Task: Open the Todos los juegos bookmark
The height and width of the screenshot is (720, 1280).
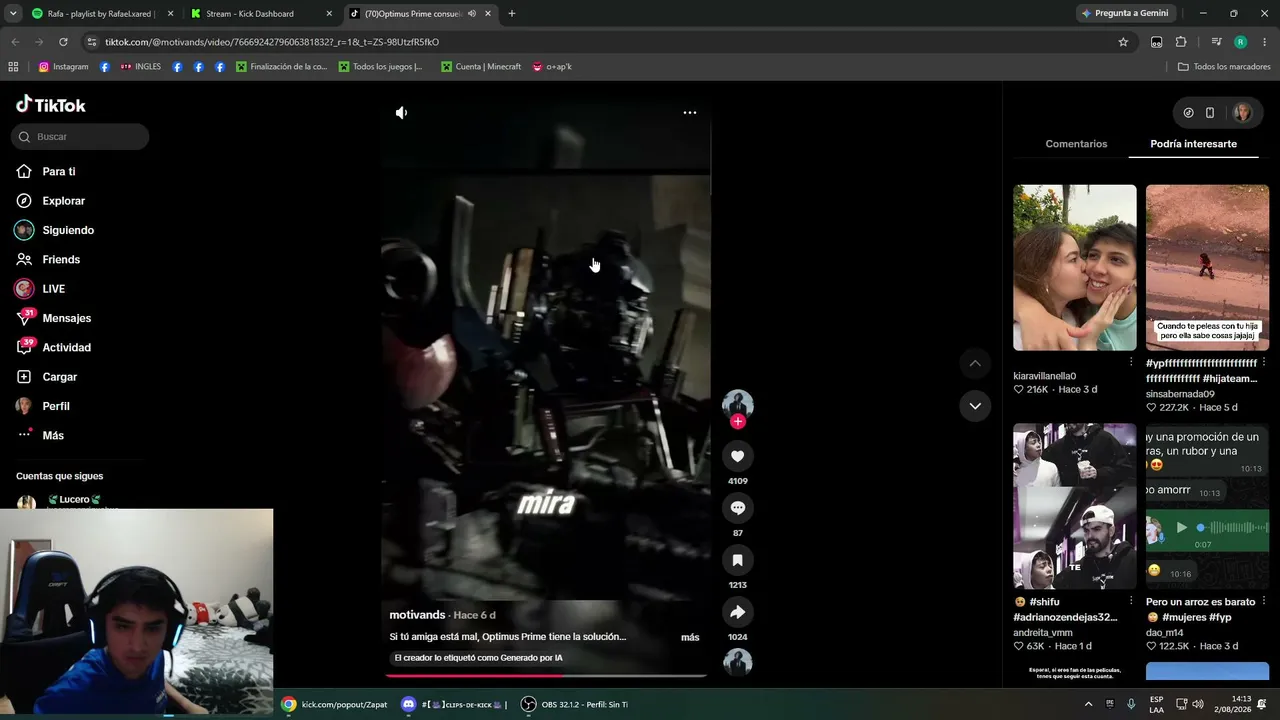Action: click(380, 67)
